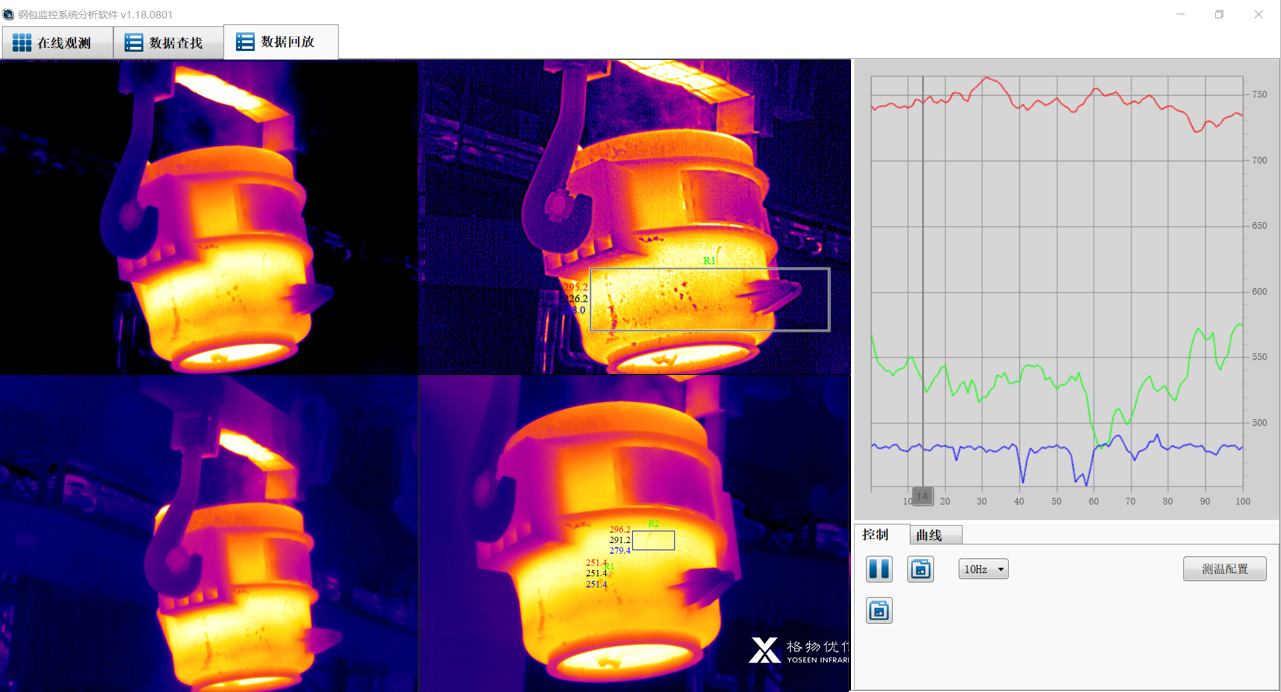Select the 数据回放 tab

click(278, 42)
